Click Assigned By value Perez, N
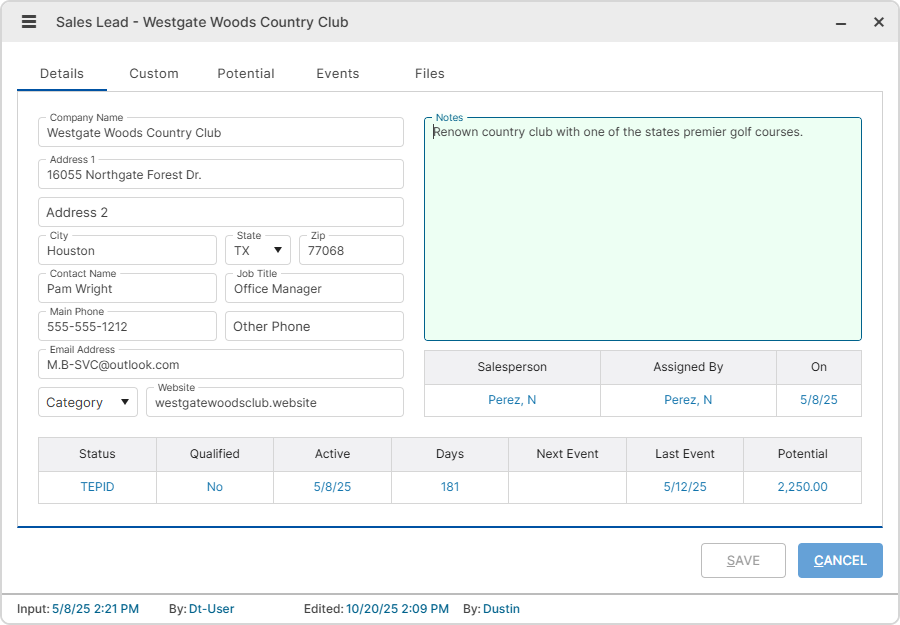 click(x=688, y=399)
